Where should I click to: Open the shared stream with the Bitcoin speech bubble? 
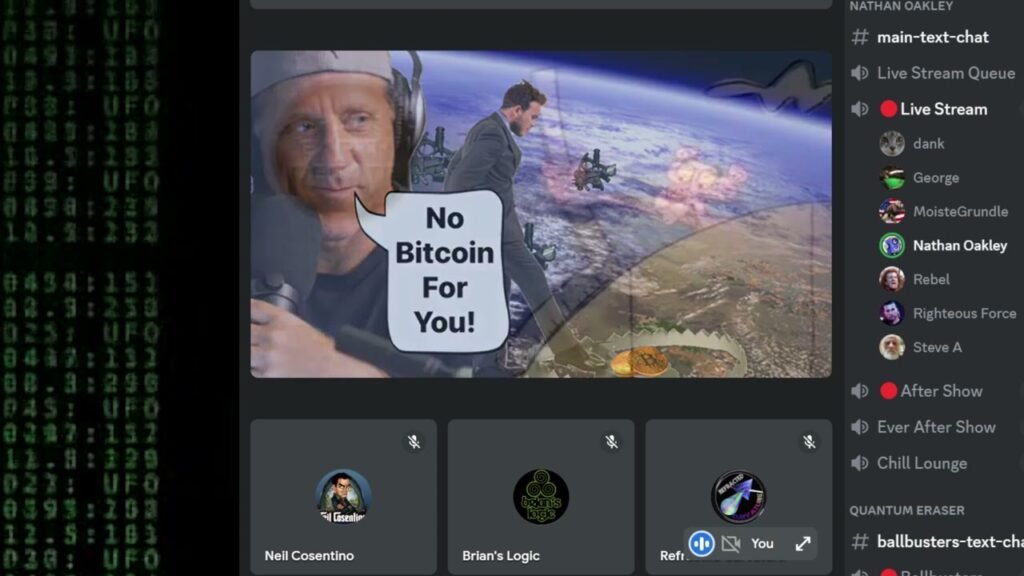541,214
